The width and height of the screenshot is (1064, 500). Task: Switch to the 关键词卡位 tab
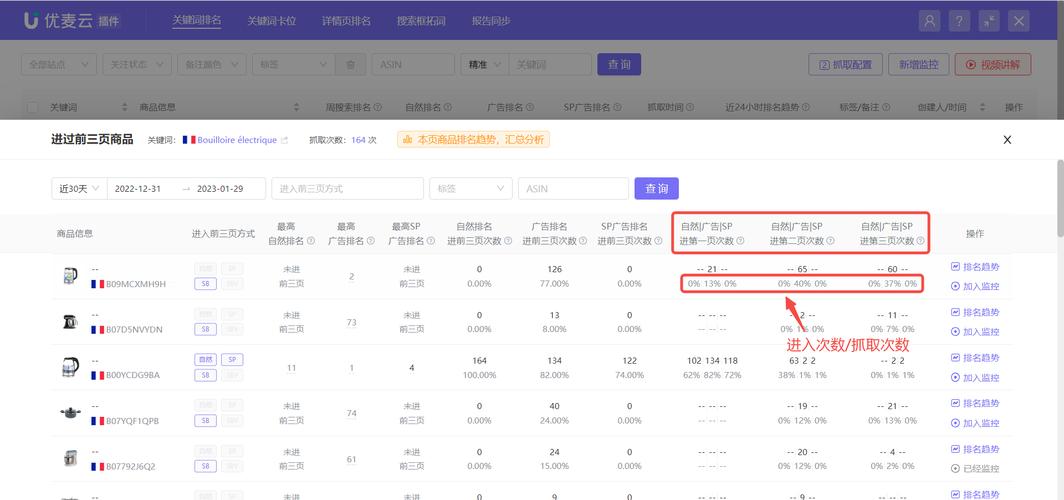point(271,20)
